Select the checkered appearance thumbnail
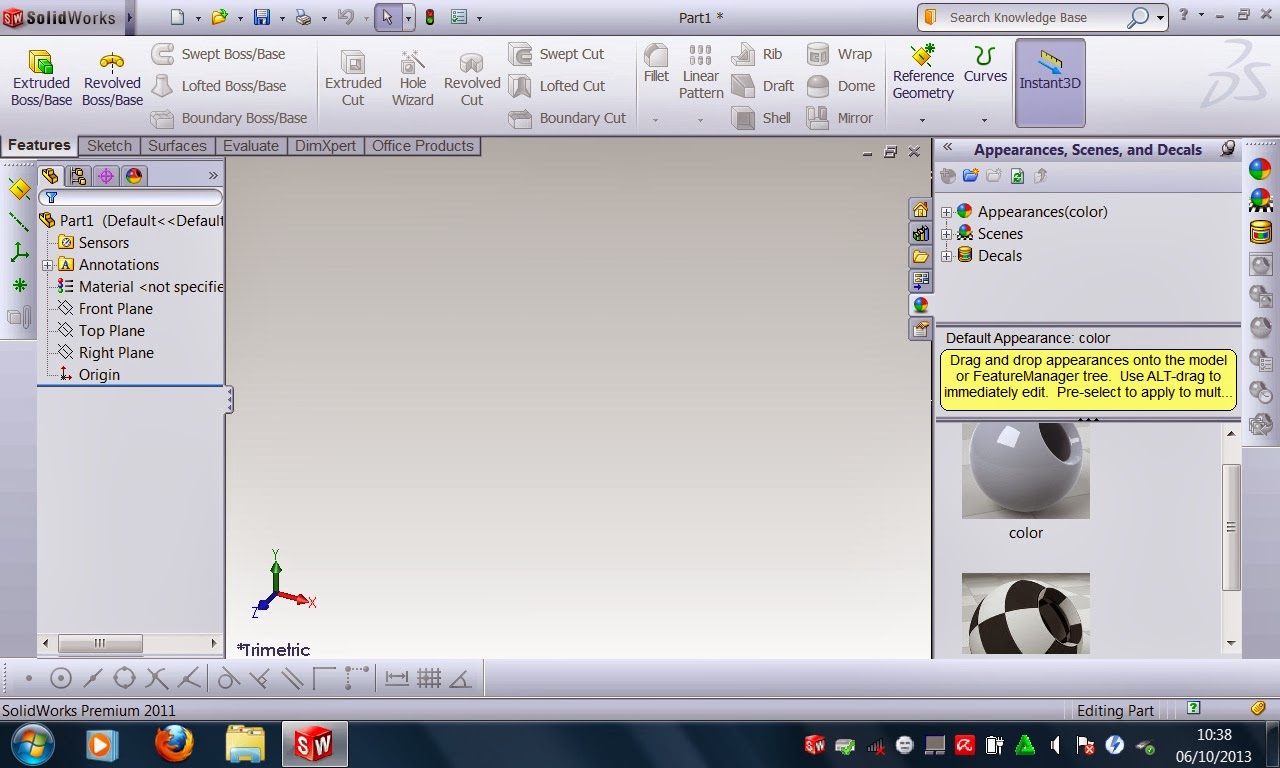 click(x=1025, y=613)
